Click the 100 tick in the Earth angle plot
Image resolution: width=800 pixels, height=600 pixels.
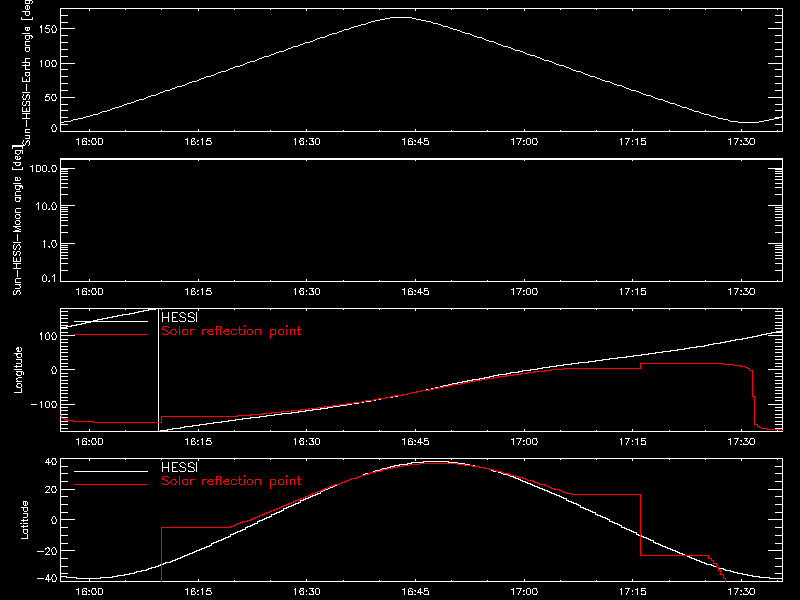(x=47, y=63)
